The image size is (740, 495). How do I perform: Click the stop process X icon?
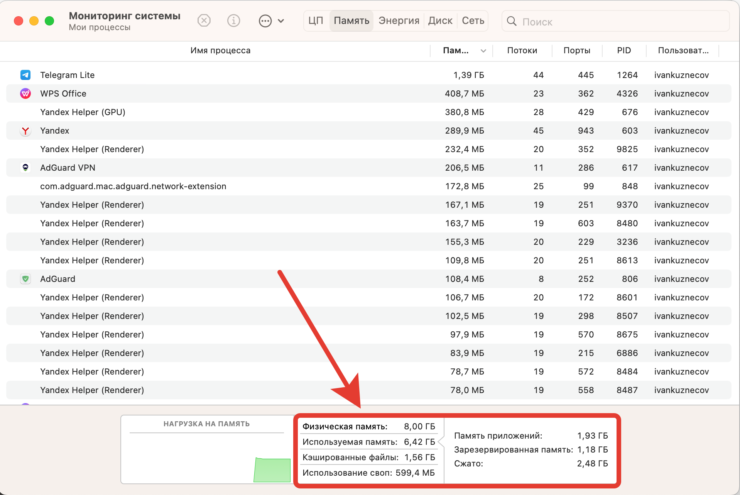pos(204,21)
